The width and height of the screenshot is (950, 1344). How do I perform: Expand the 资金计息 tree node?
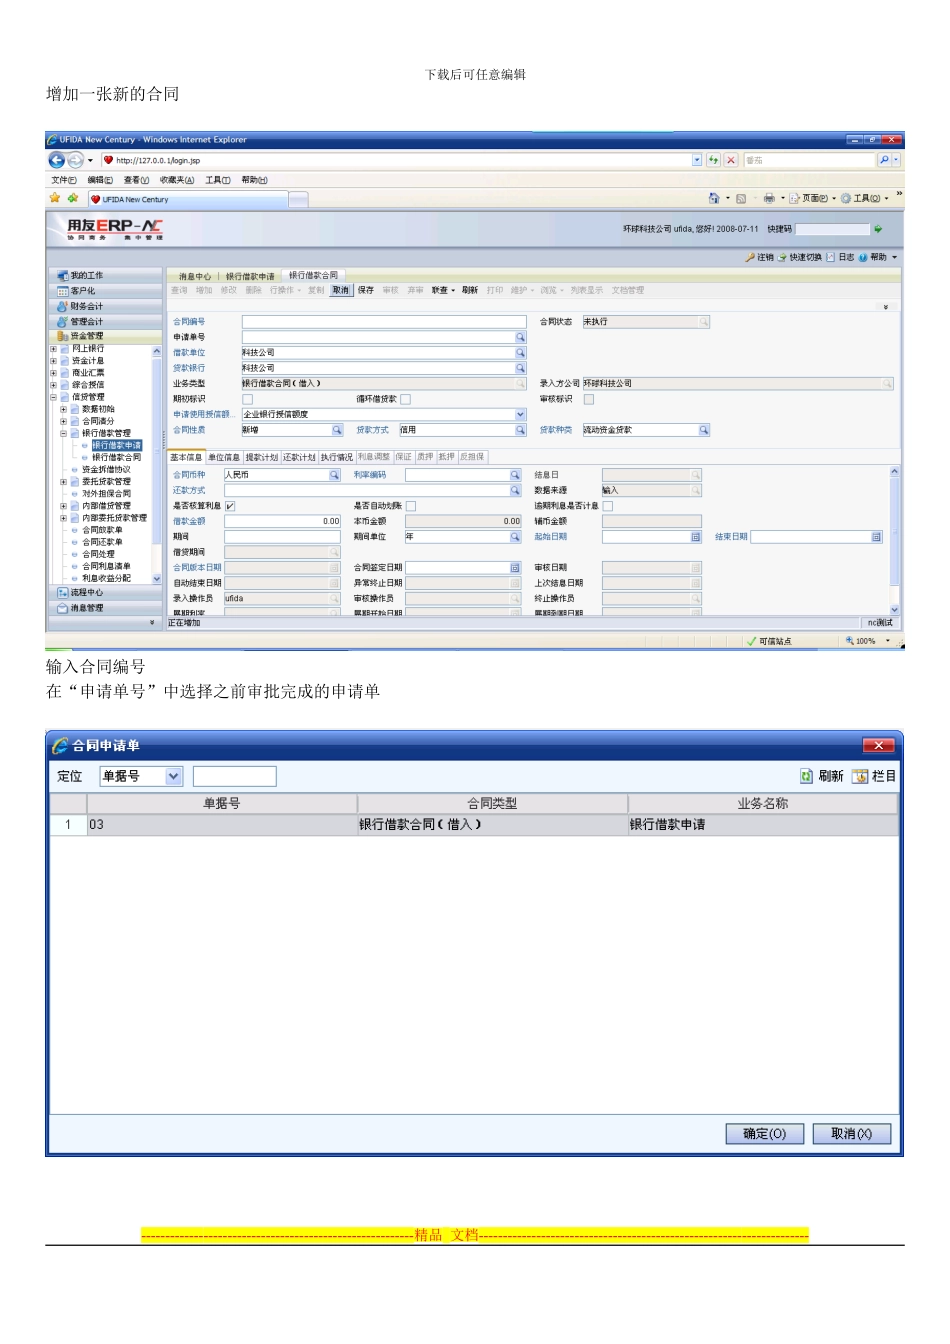point(53,361)
